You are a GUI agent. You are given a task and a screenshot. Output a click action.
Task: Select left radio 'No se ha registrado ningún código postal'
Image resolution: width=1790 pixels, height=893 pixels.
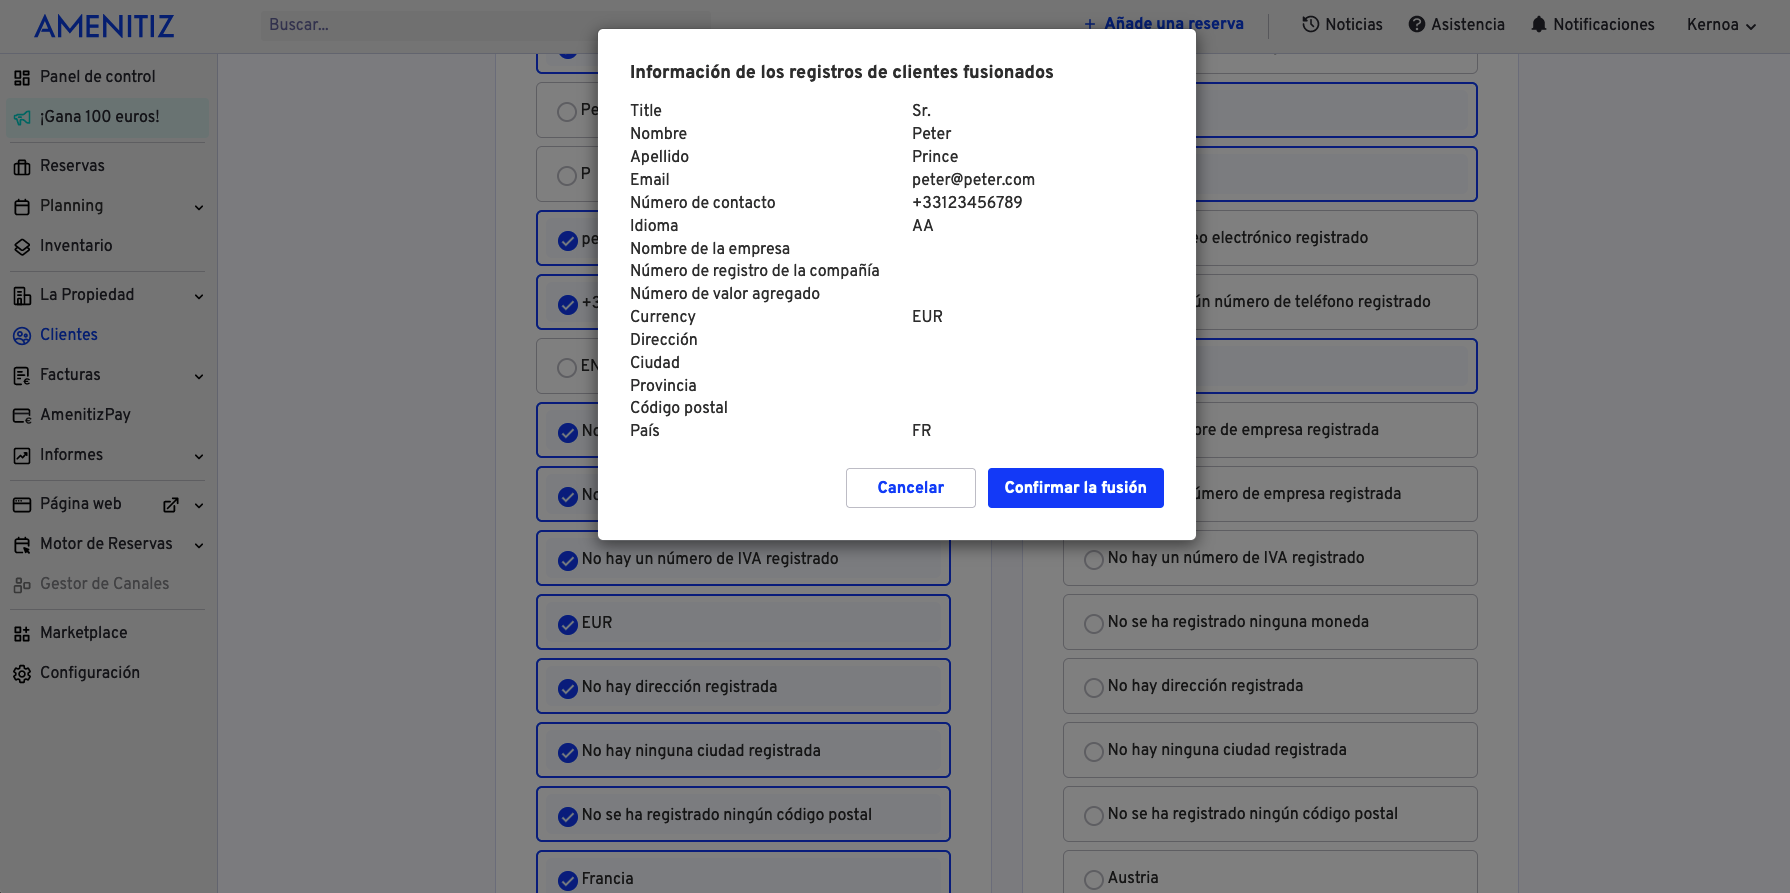(567, 816)
